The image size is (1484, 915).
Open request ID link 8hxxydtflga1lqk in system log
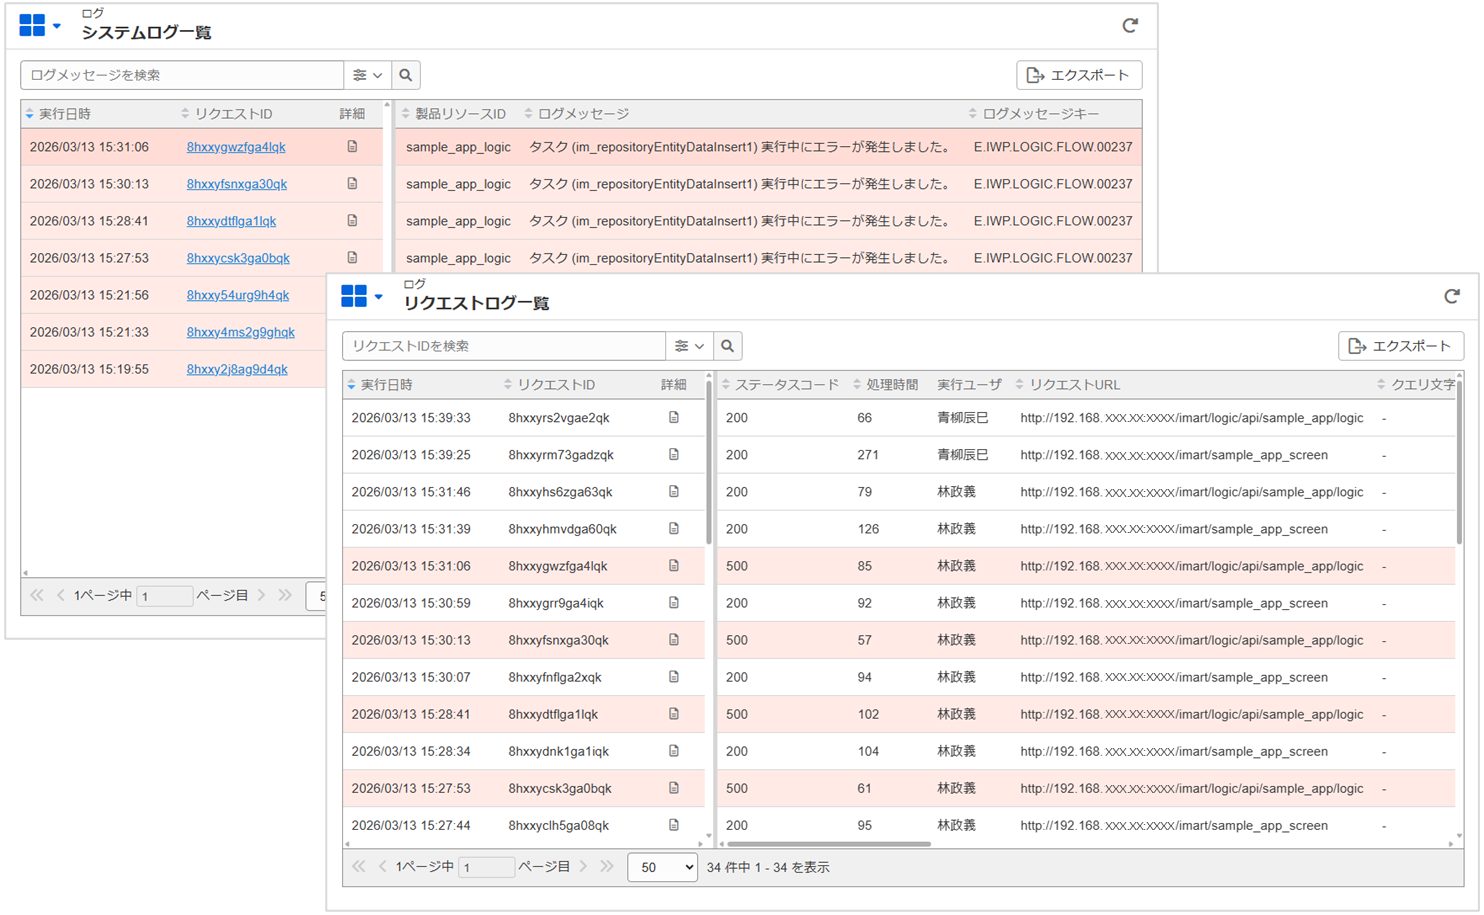coord(232,221)
